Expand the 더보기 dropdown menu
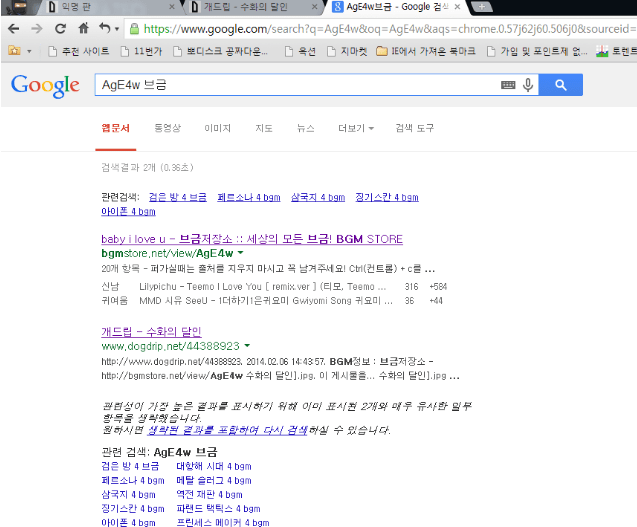637x527 pixels. (356, 128)
